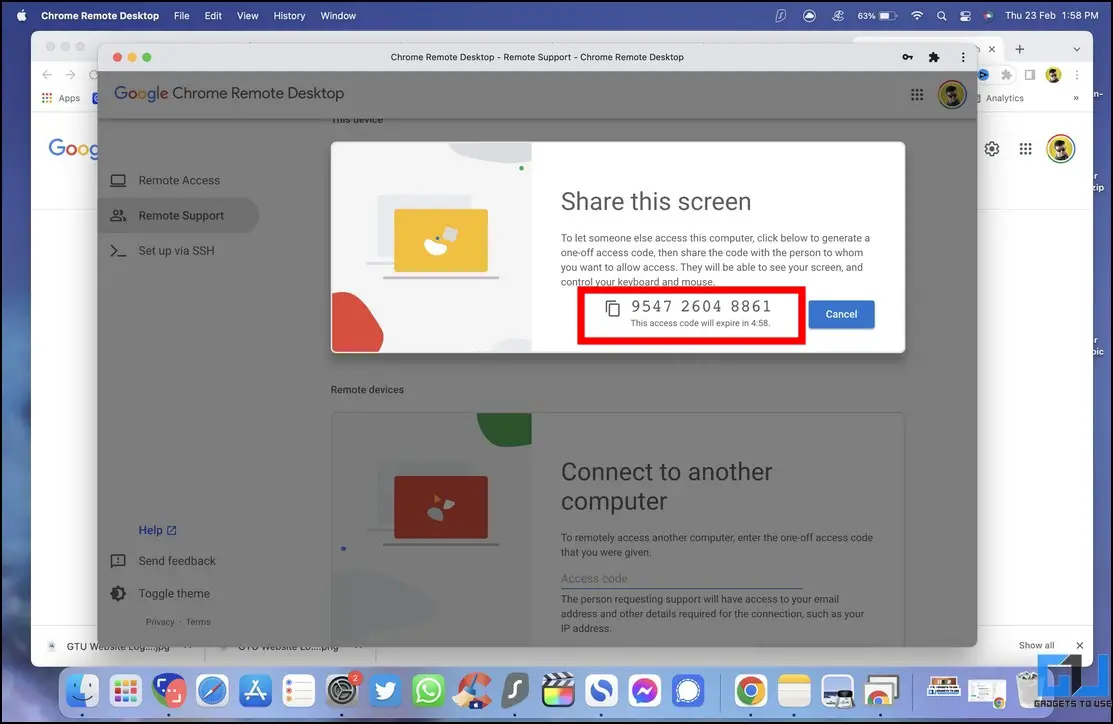The height and width of the screenshot is (724, 1113).
Task: Click the Surfshark icon in the menu bar
Action: (x=781, y=16)
